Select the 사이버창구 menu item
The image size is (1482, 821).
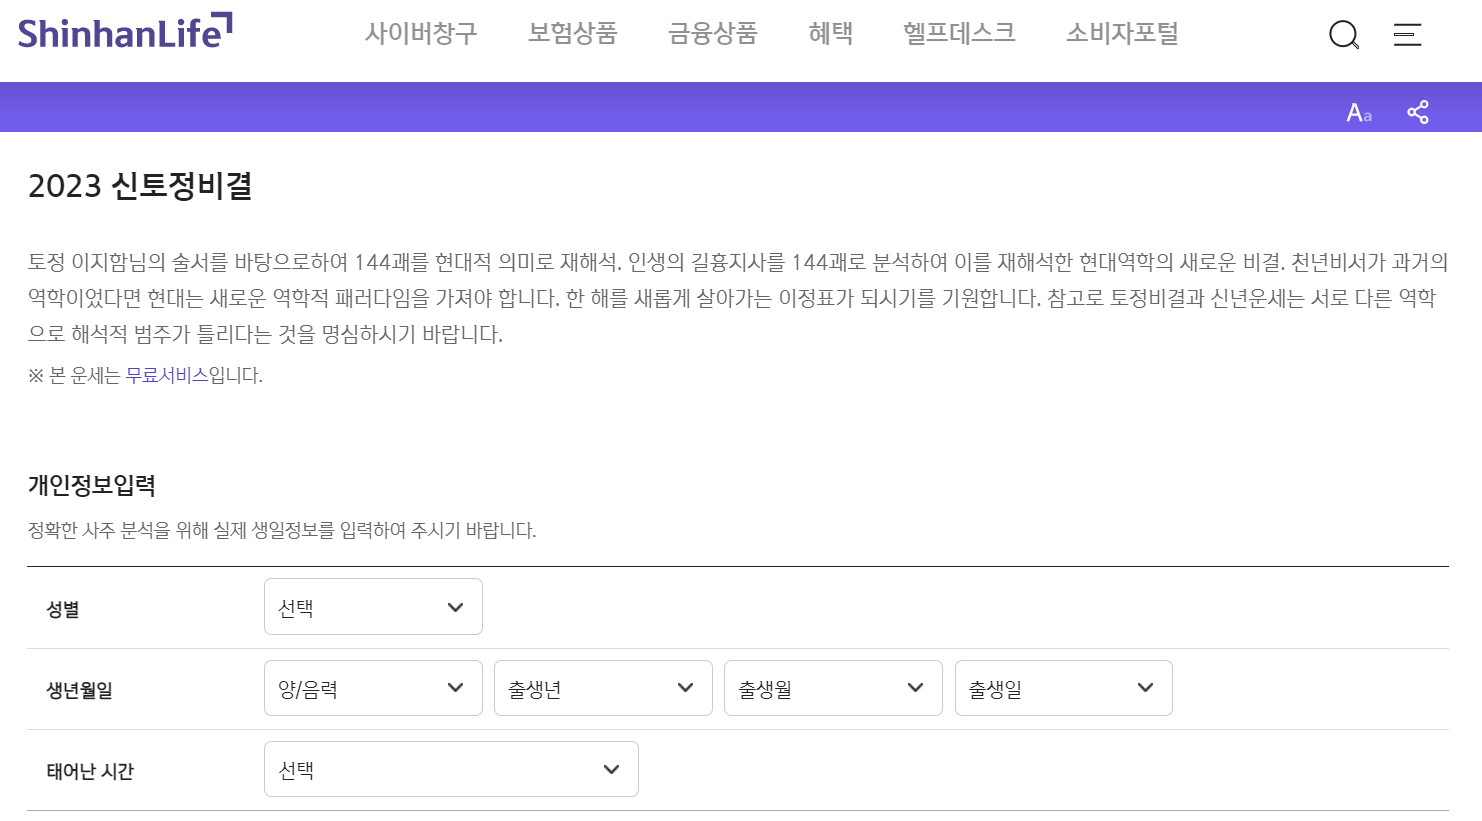pos(421,33)
